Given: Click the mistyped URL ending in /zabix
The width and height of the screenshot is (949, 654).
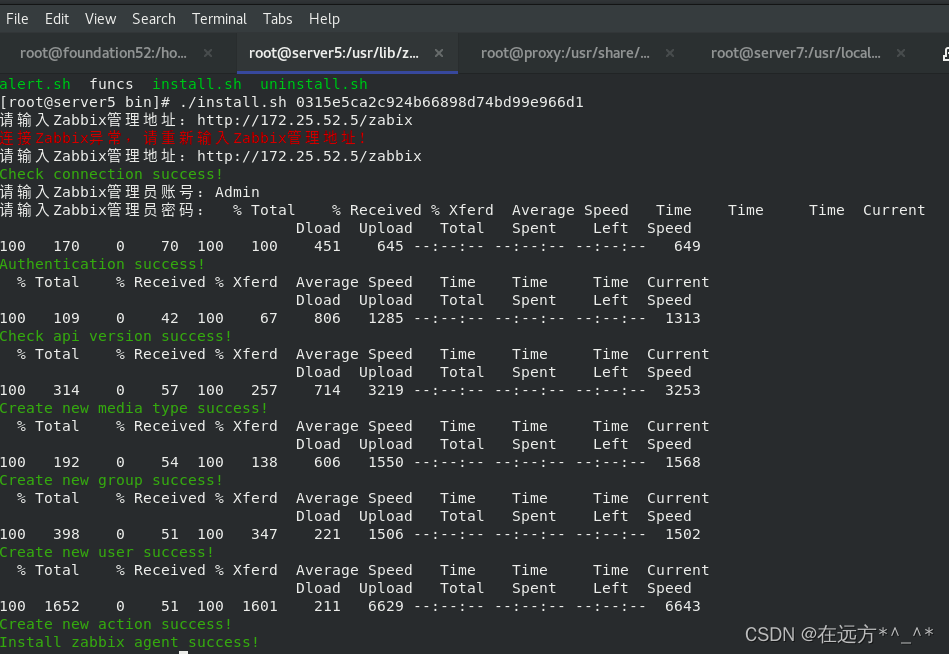Looking at the screenshot, I should [304, 120].
